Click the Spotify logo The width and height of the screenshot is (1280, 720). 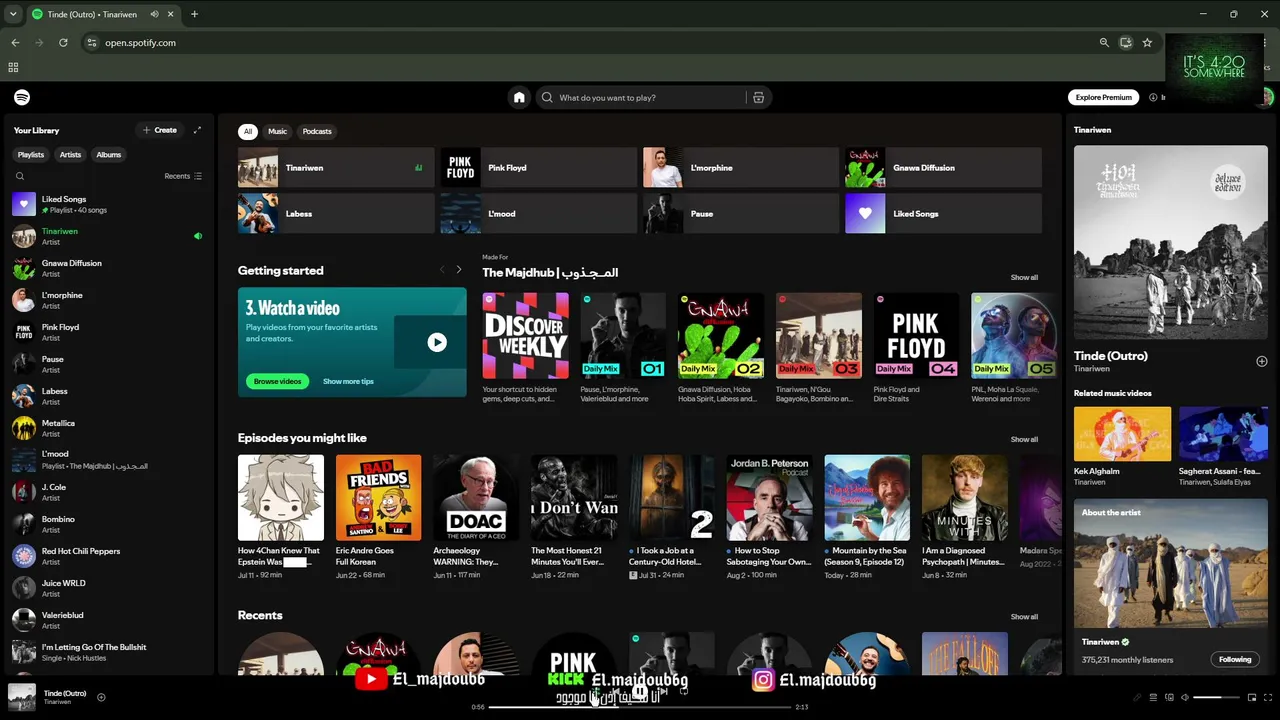22,97
